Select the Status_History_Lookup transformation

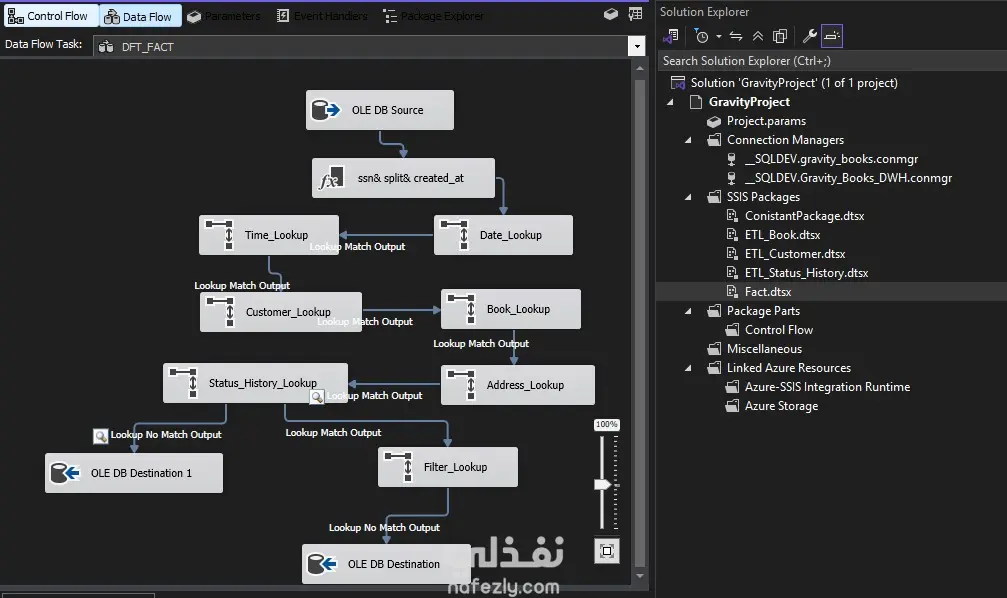[255, 383]
